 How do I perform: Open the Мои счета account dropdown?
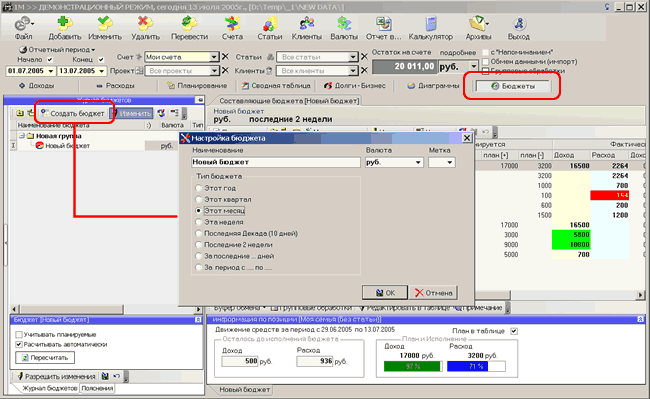213,57
